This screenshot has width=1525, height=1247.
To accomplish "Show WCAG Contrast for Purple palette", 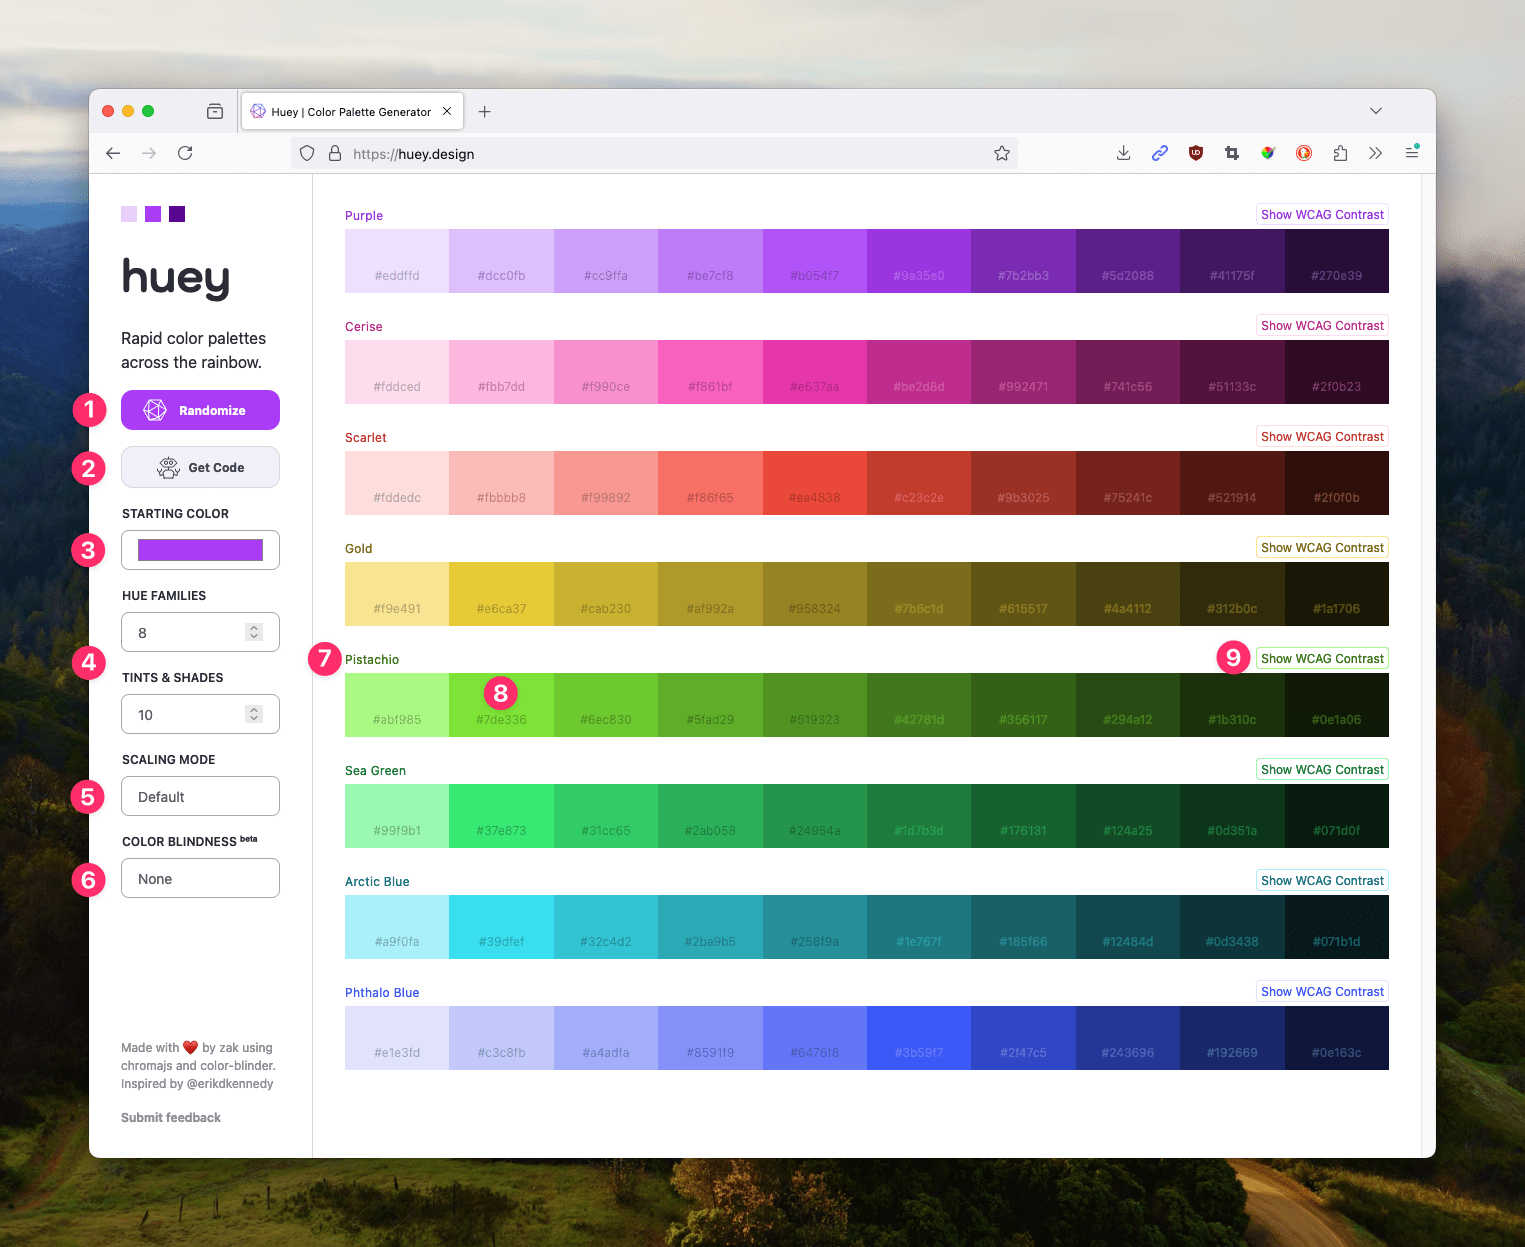I will (x=1322, y=215).
